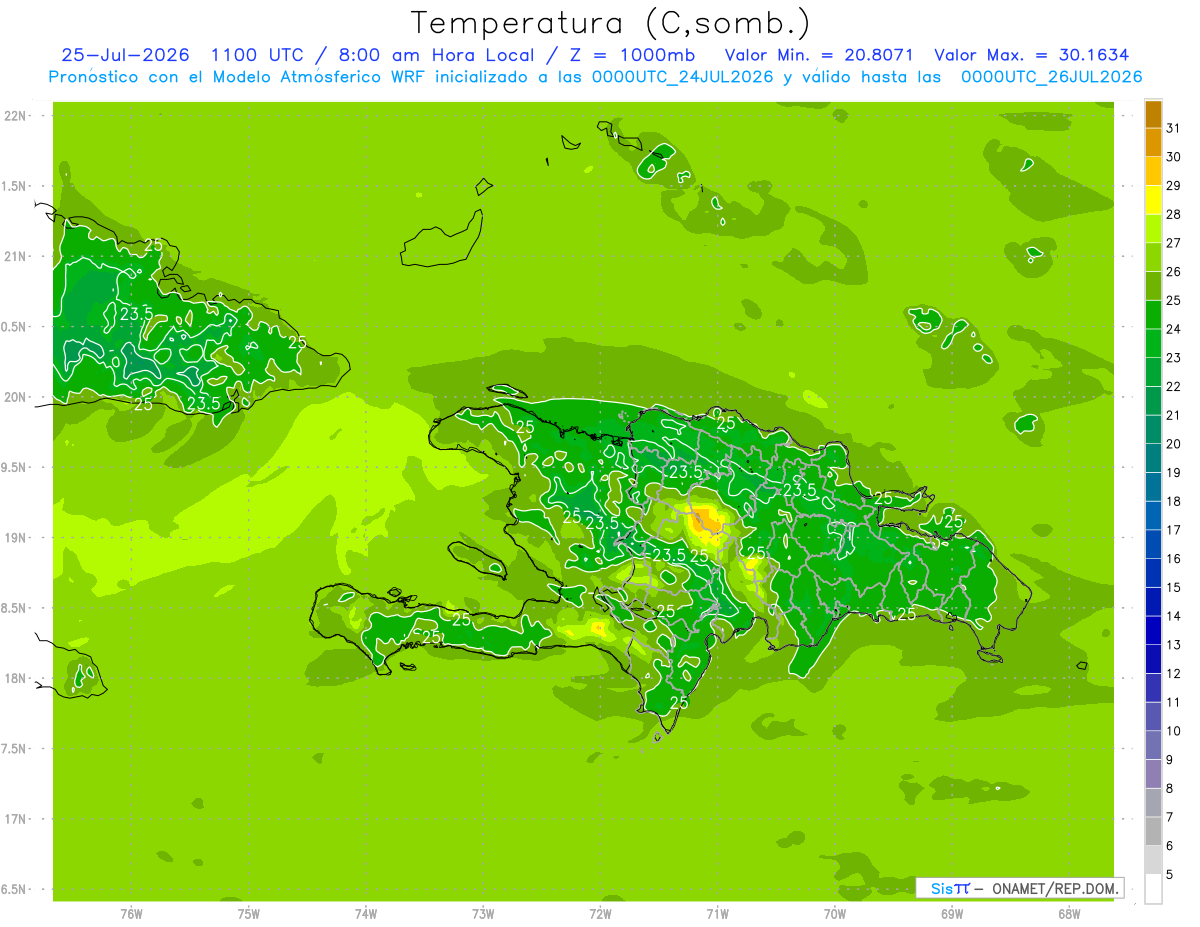The height and width of the screenshot is (927, 1200).
Task: Pick the blue legend swatch between 16 and 17
Action: click(1153, 545)
